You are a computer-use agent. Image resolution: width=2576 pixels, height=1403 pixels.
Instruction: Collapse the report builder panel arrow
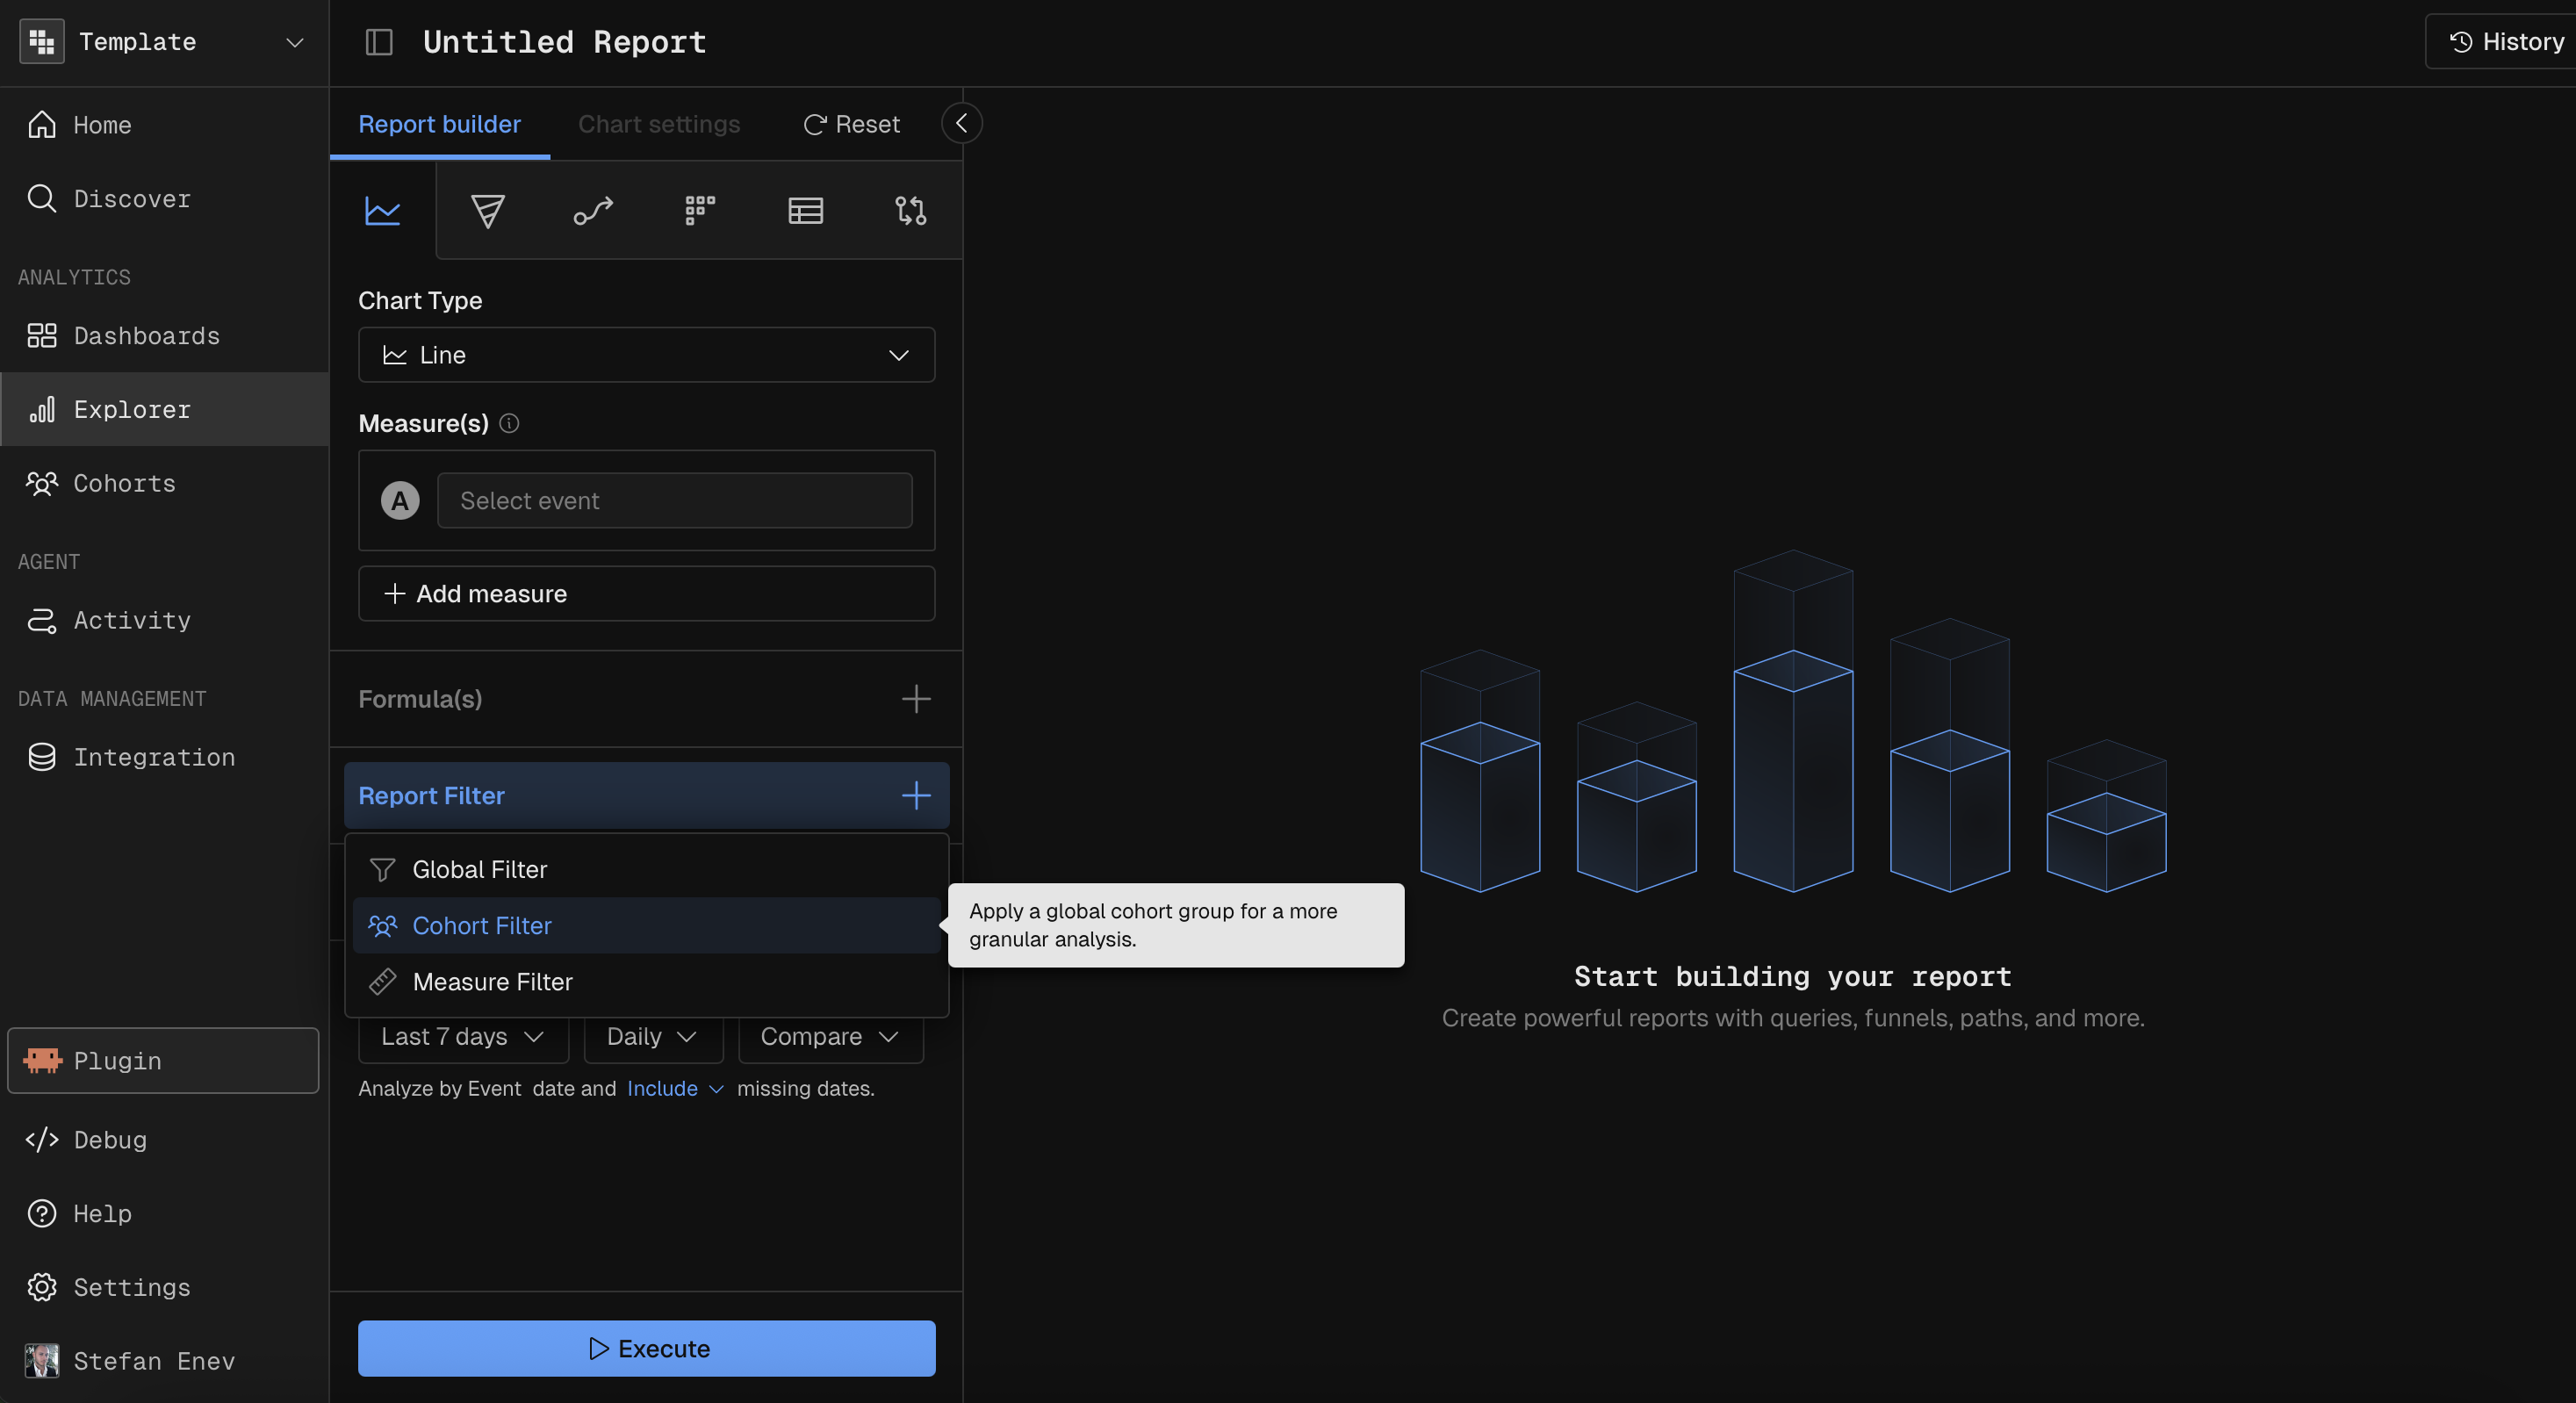pyautogui.click(x=962, y=123)
